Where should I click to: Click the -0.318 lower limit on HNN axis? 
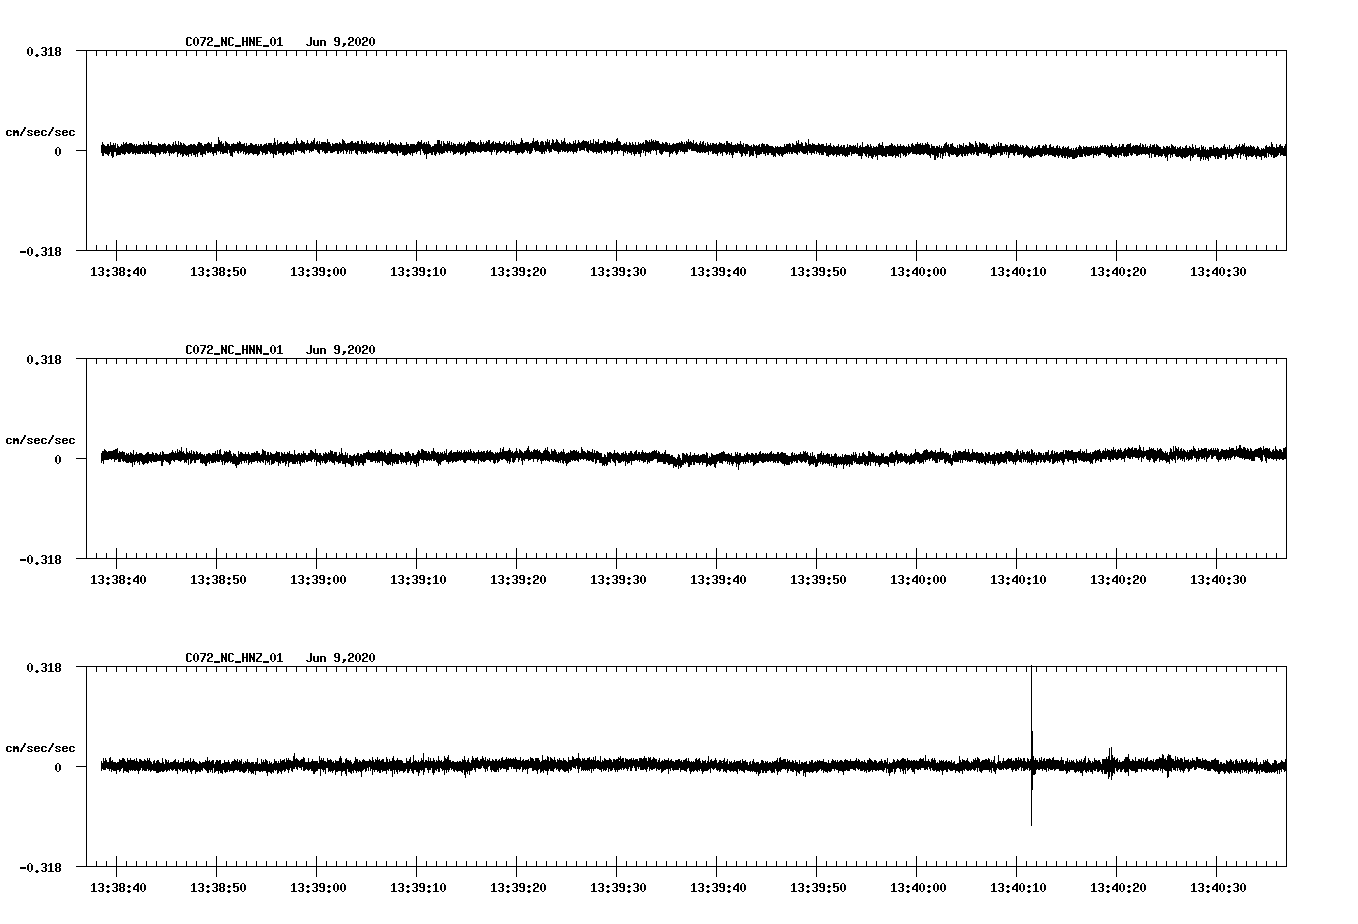pos(40,560)
